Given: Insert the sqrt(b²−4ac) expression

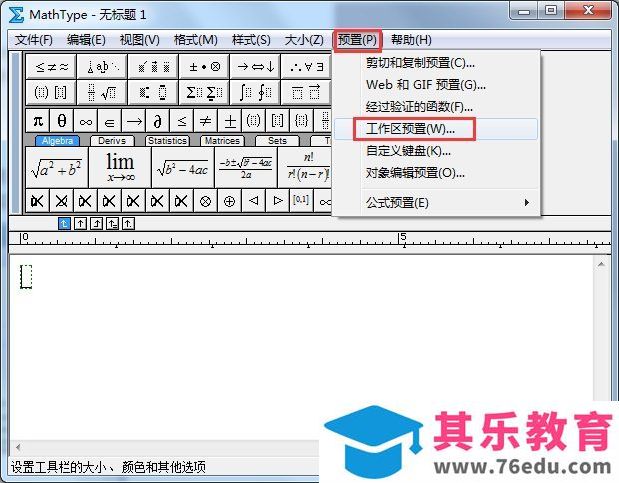Looking at the screenshot, I should (x=183, y=167).
